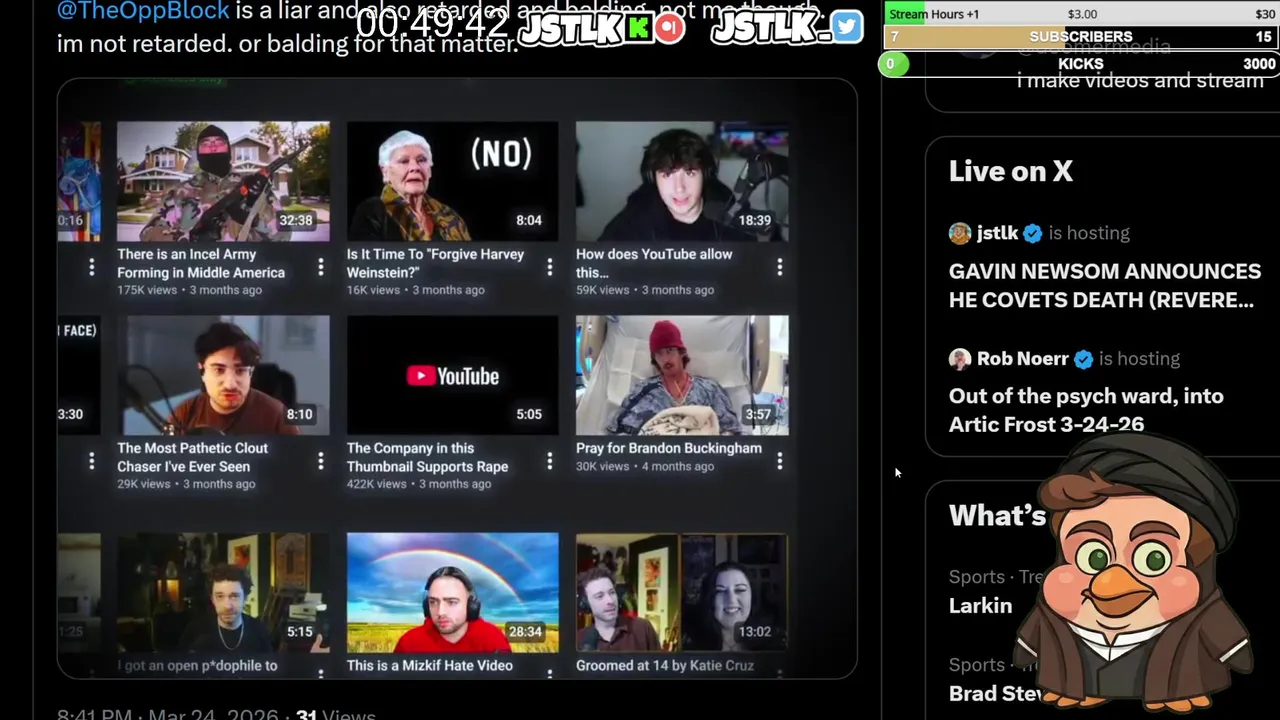Click the jstlk host profile avatar

(960, 233)
